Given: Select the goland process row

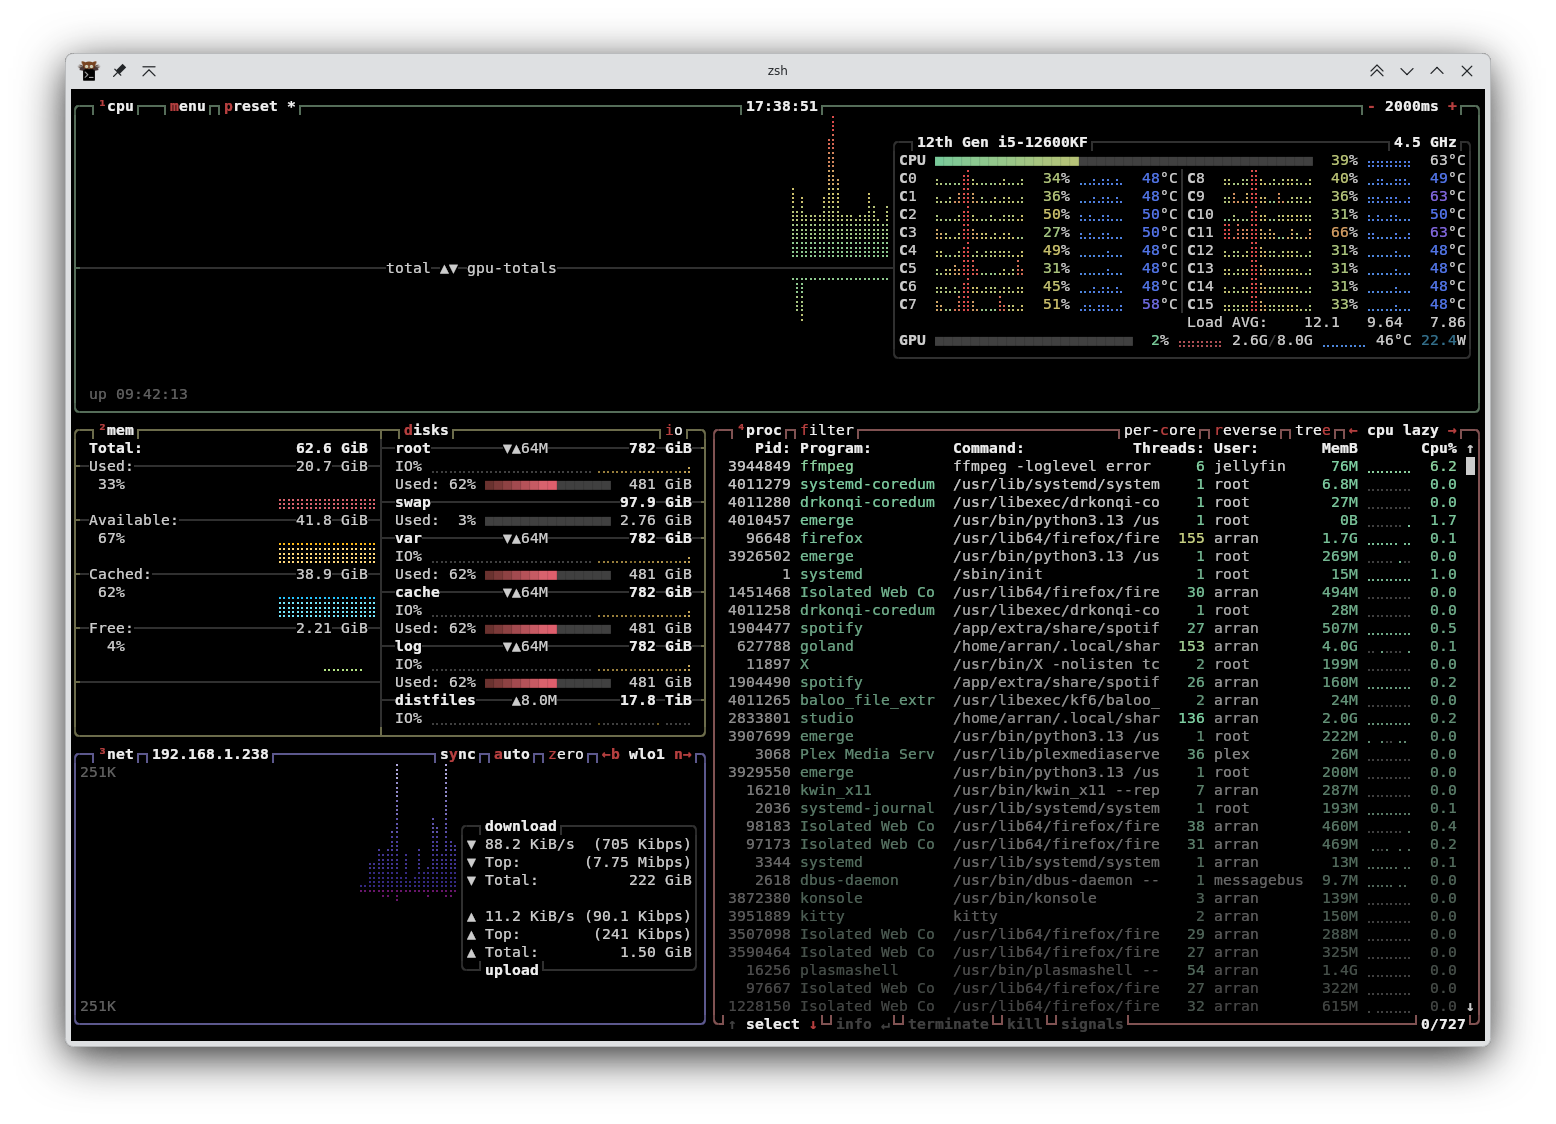Looking at the screenshot, I should 1092,647.
